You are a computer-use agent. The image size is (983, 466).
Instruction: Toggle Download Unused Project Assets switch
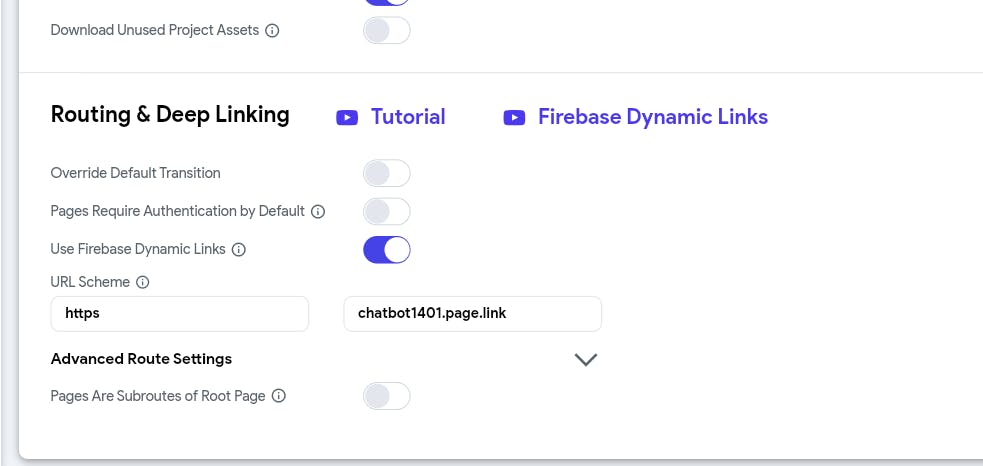point(386,31)
